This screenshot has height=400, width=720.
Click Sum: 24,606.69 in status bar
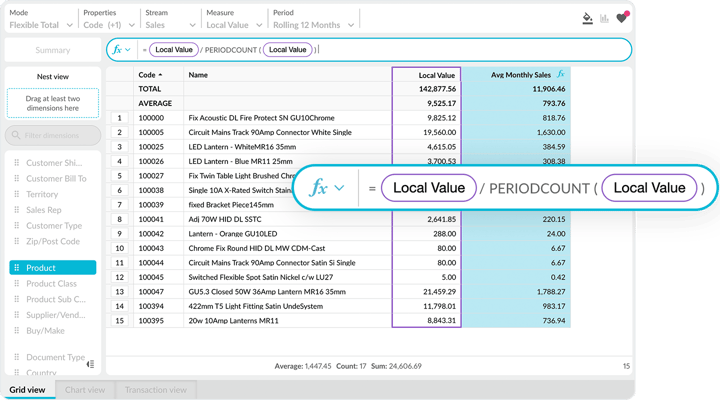396,366
